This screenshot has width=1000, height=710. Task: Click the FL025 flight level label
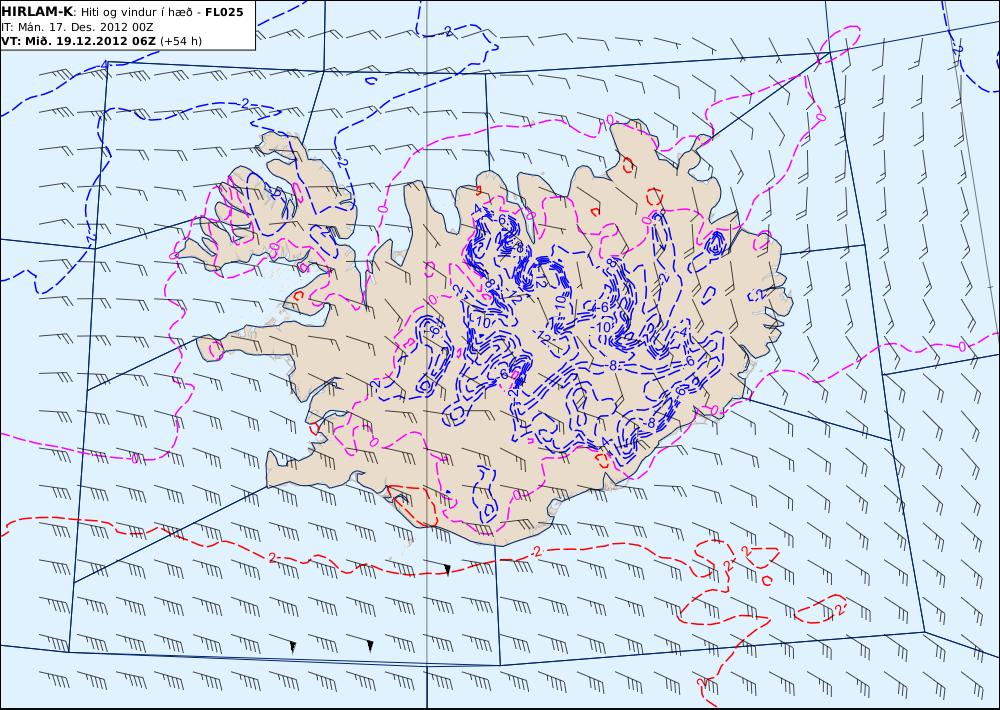point(224,12)
